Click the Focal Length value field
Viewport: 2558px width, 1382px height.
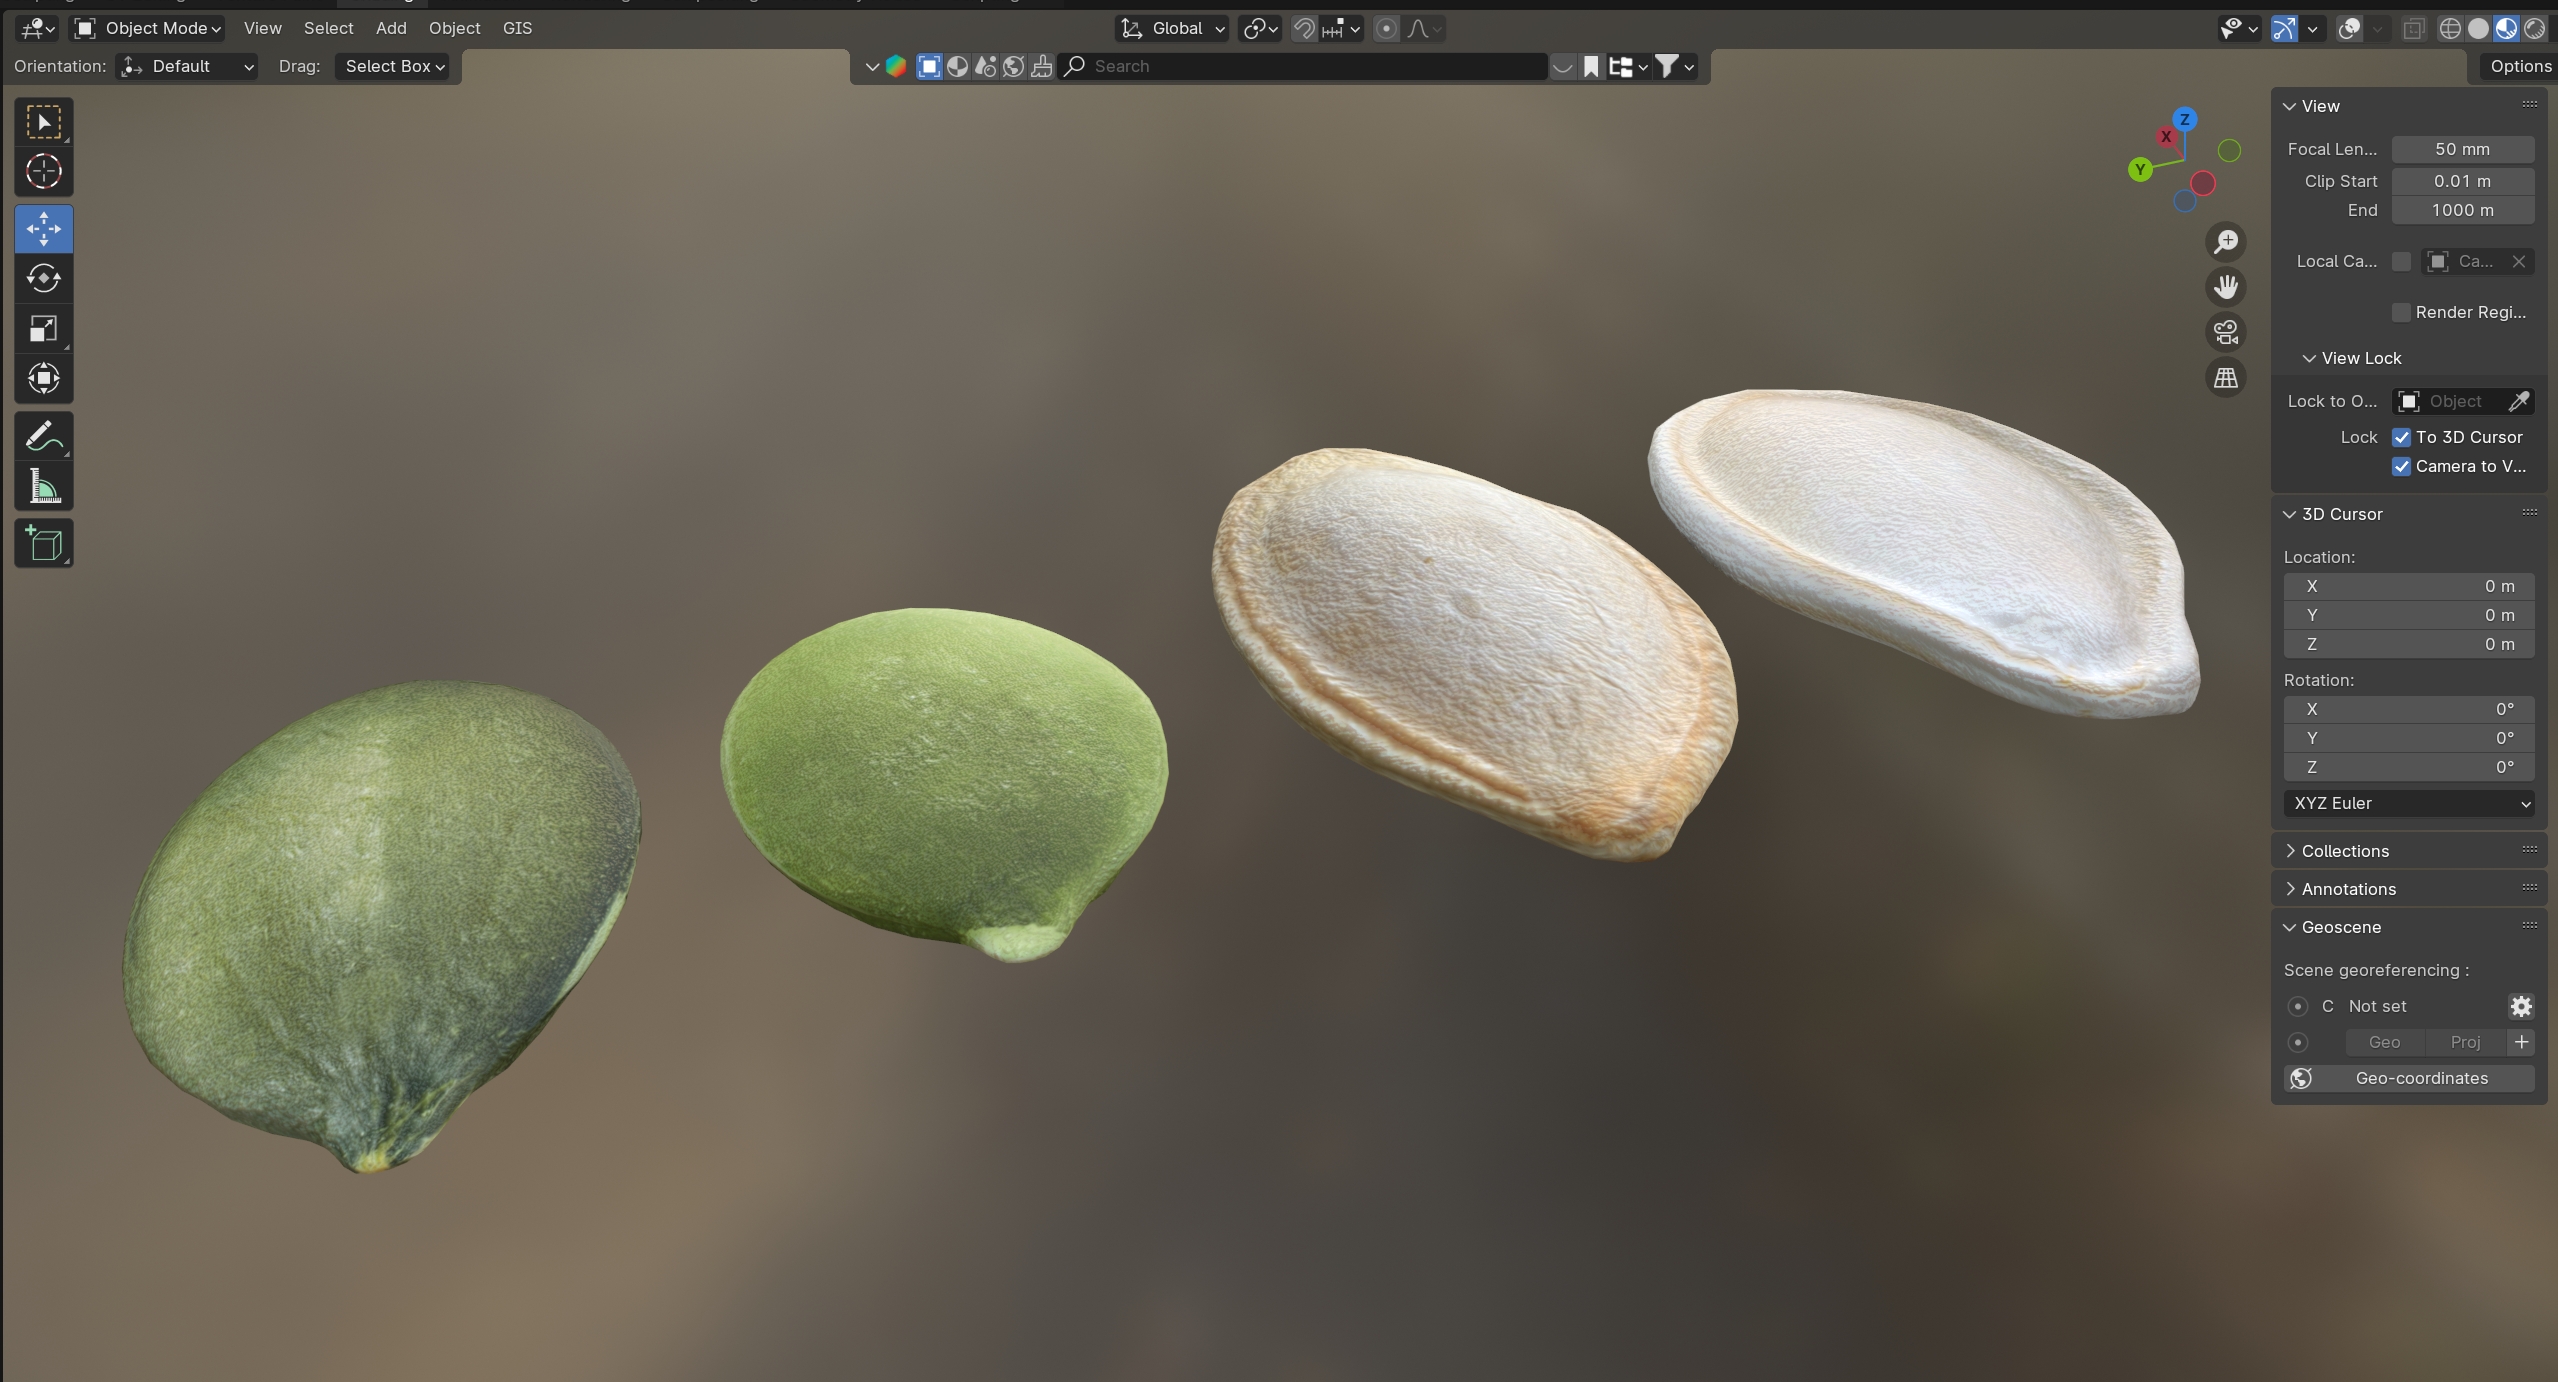(x=2461, y=149)
